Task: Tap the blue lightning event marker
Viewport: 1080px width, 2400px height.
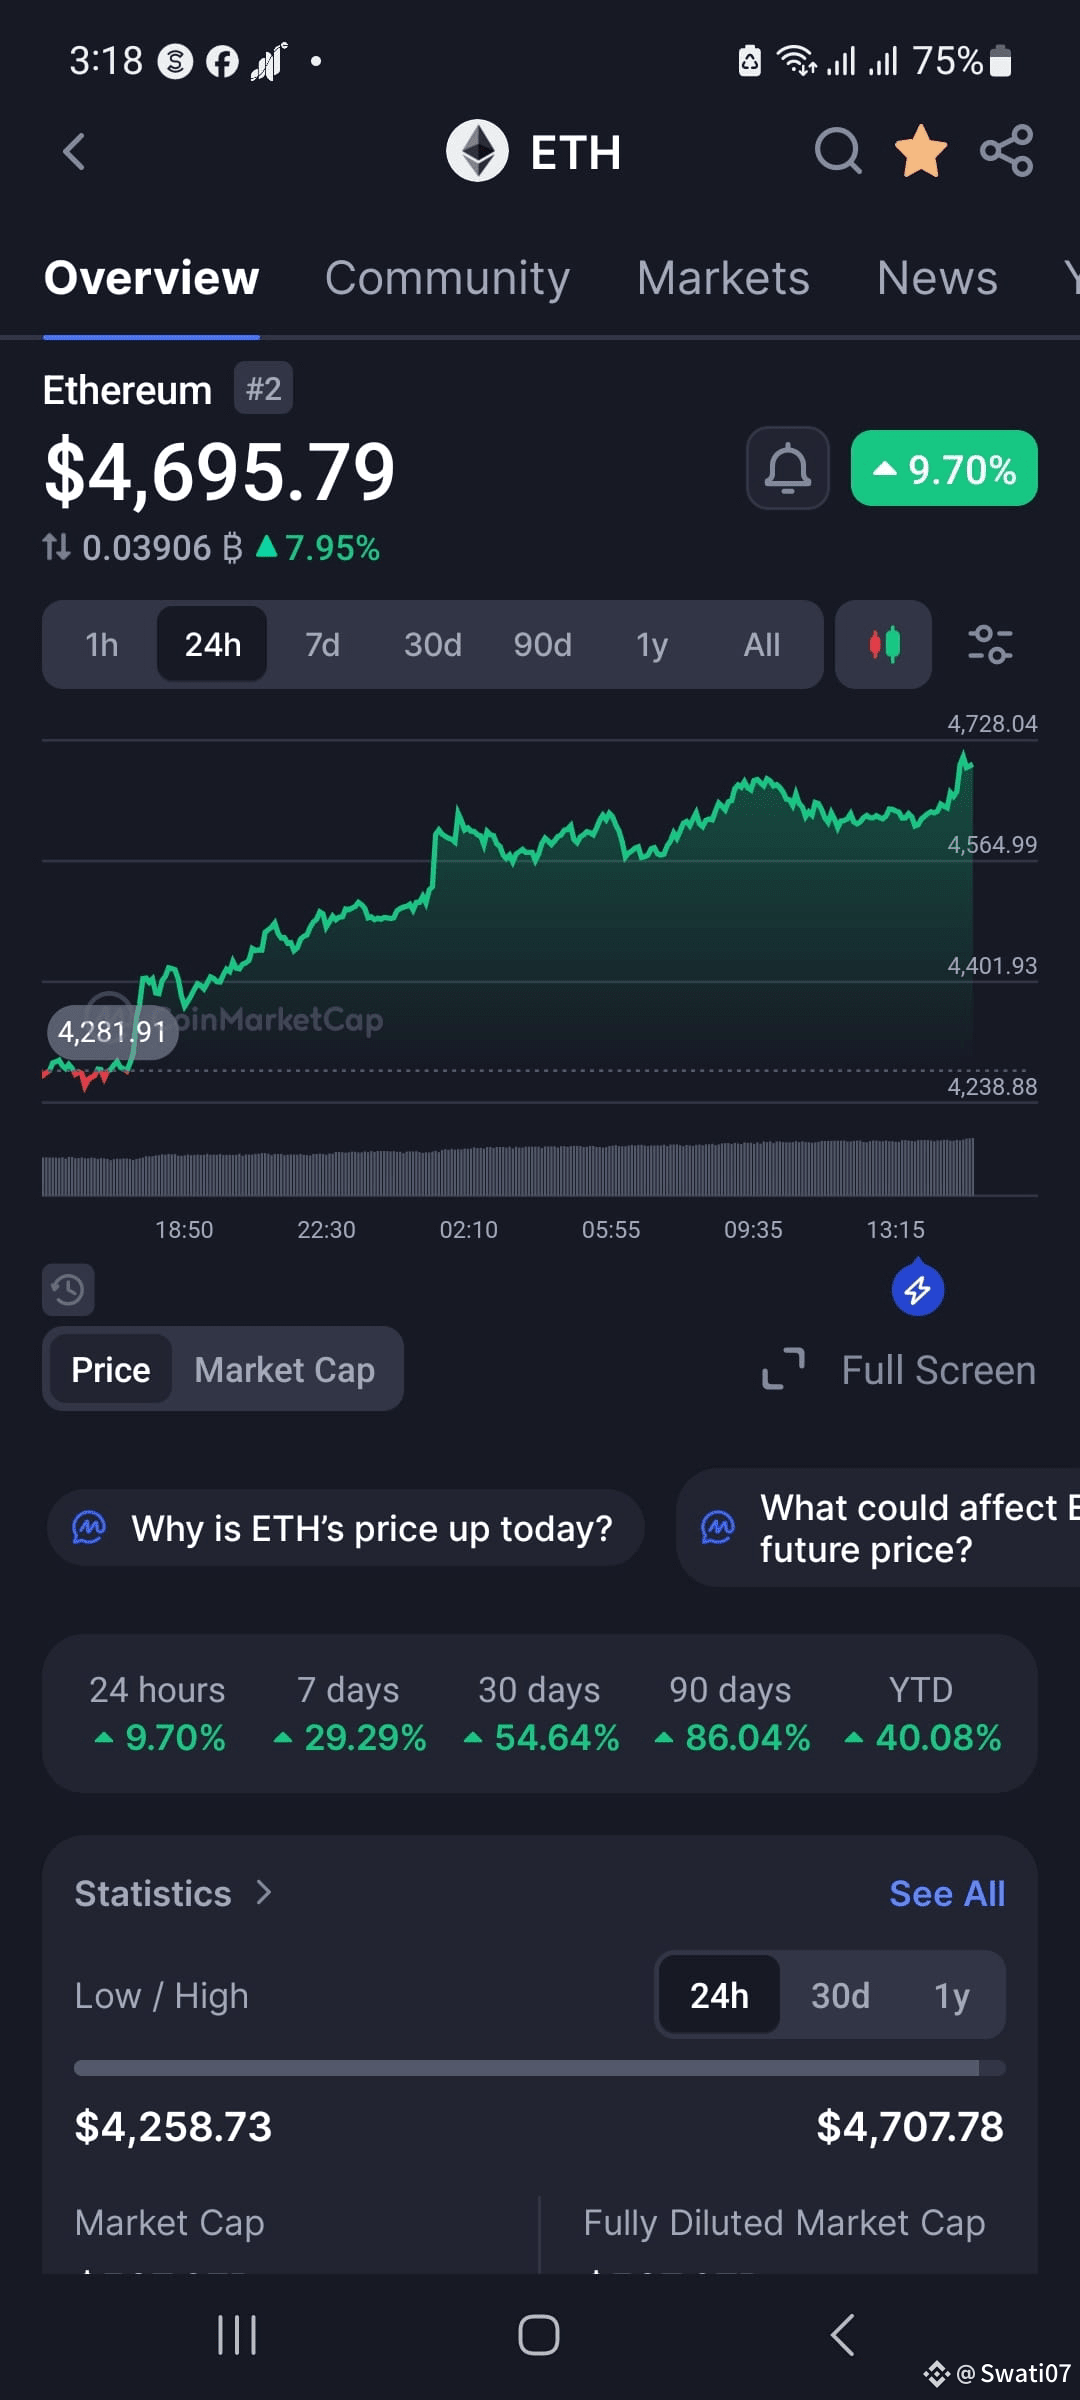Action: pyautogui.click(x=918, y=1289)
